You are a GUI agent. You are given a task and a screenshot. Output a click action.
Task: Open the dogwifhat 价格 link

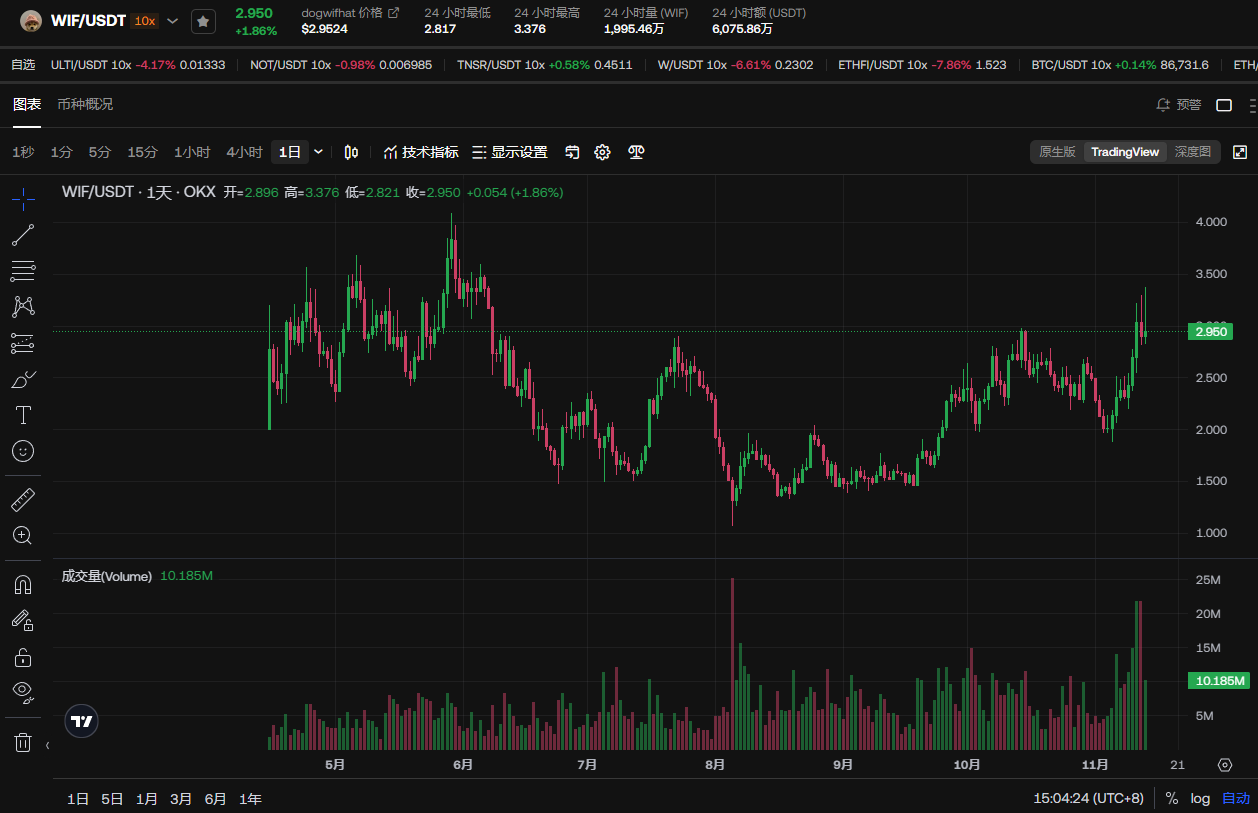coord(350,13)
